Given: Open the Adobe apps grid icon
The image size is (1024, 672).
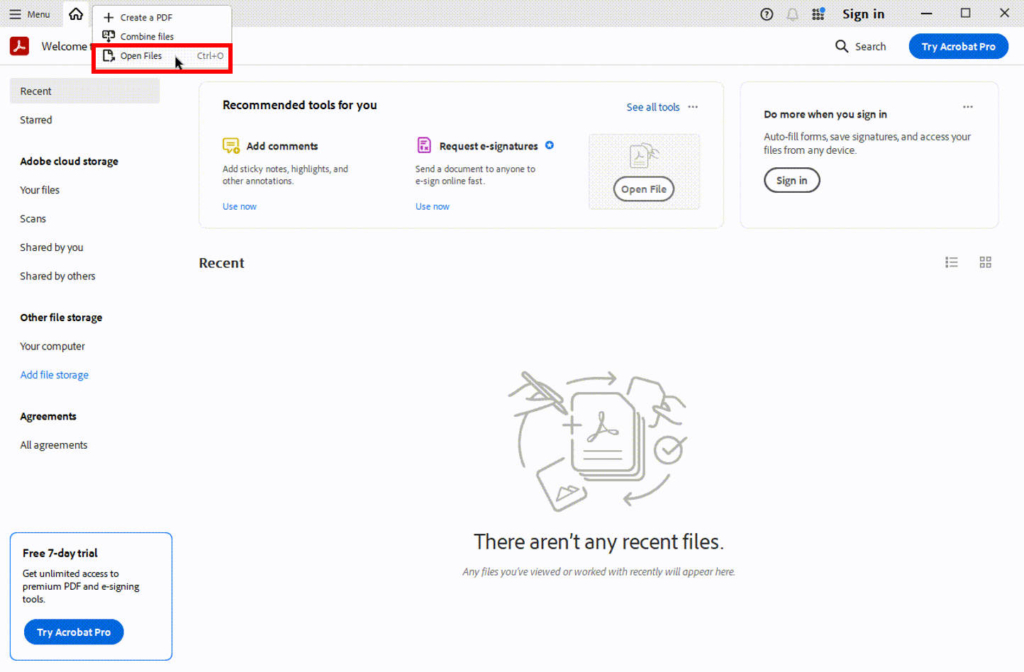Looking at the screenshot, I should (x=818, y=13).
